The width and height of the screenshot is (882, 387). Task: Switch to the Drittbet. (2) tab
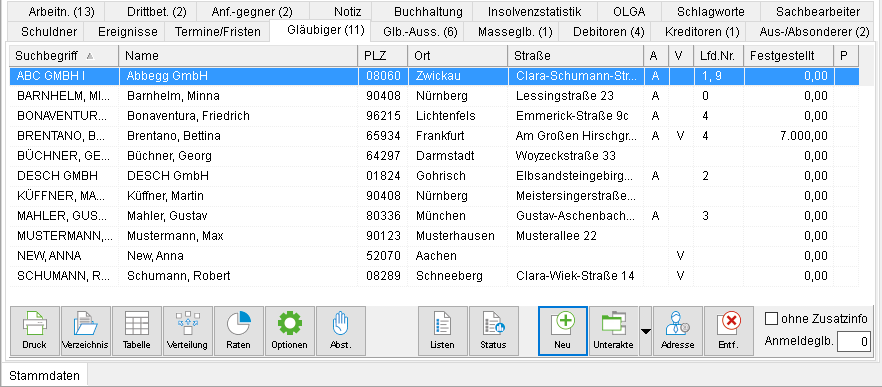[x=151, y=11]
